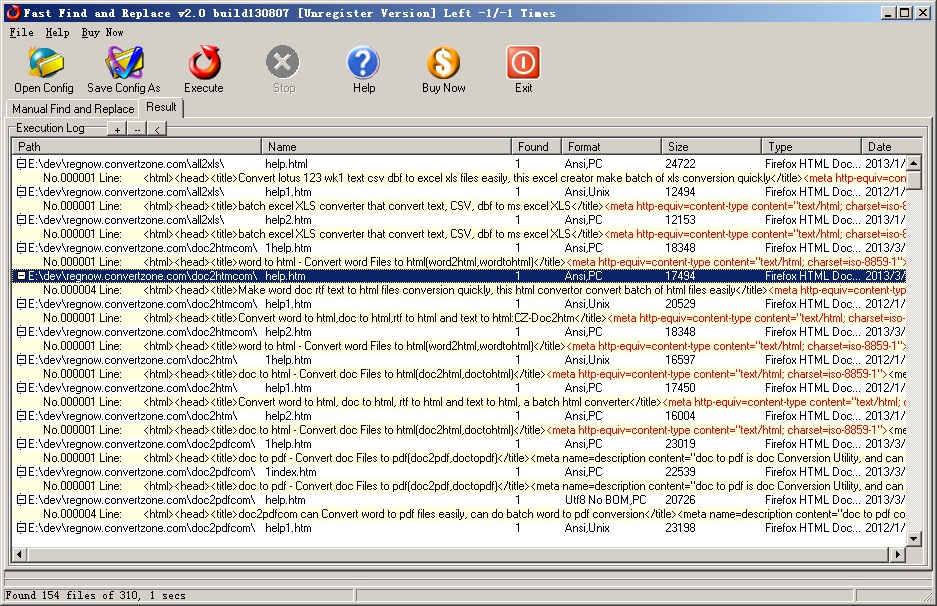The height and width of the screenshot is (606, 937).
Task: Click the Save Config As icon
Action: tap(124, 64)
